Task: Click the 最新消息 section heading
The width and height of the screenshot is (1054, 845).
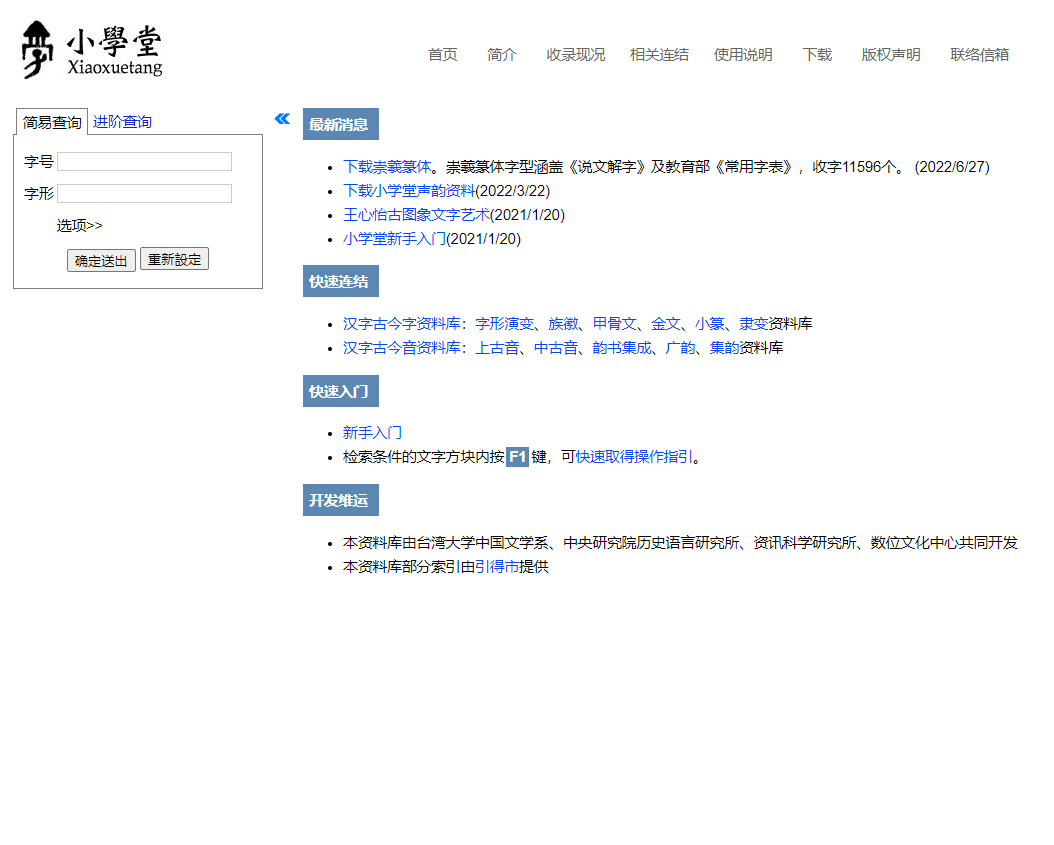Action: pyautogui.click(x=341, y=124)
